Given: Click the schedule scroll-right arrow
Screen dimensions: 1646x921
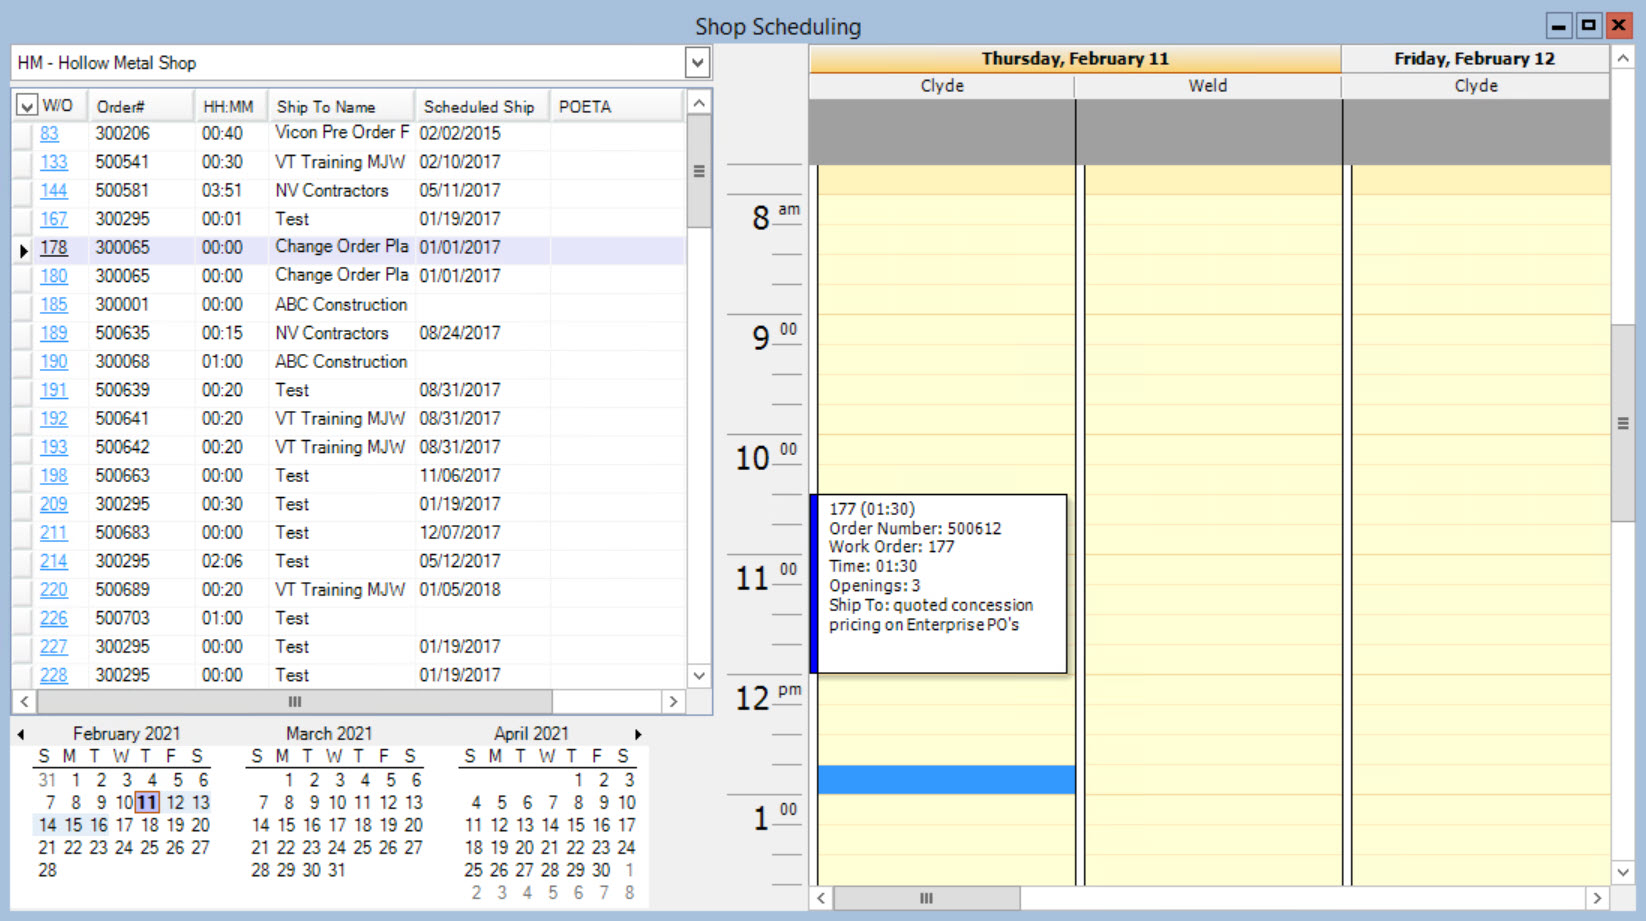Looking at the screenshot, I should point(1597,898).
